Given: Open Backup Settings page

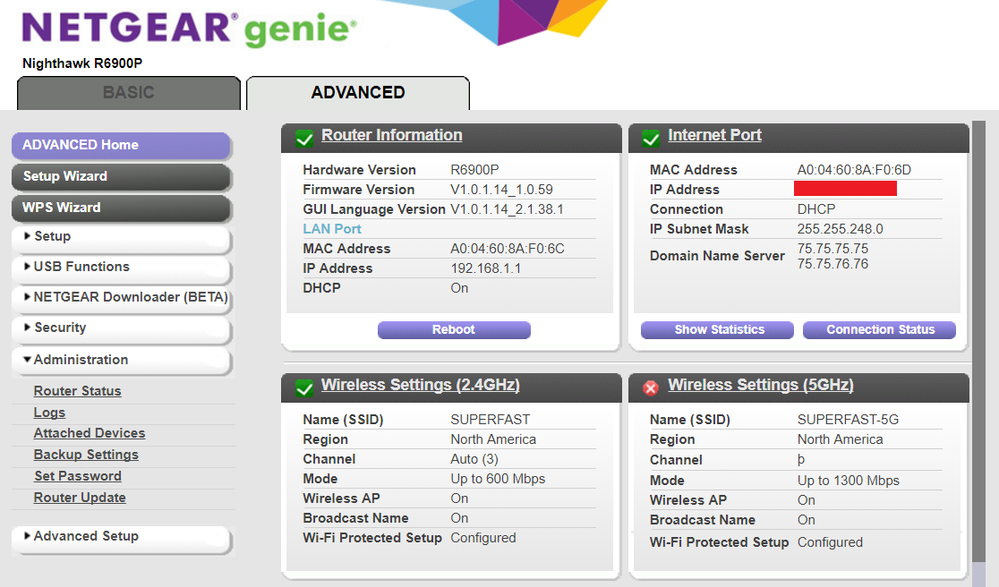Looking at the screenshot, I should 86,454.
